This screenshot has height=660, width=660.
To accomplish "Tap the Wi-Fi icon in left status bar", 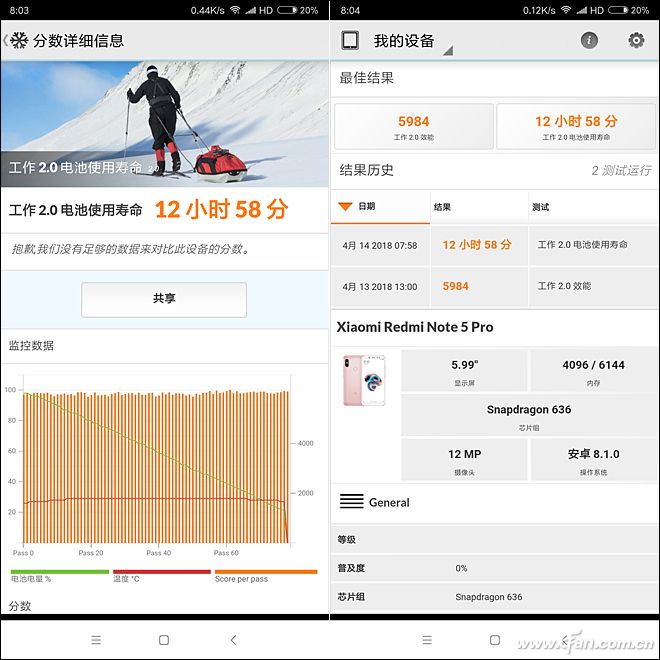I will 235,10.
